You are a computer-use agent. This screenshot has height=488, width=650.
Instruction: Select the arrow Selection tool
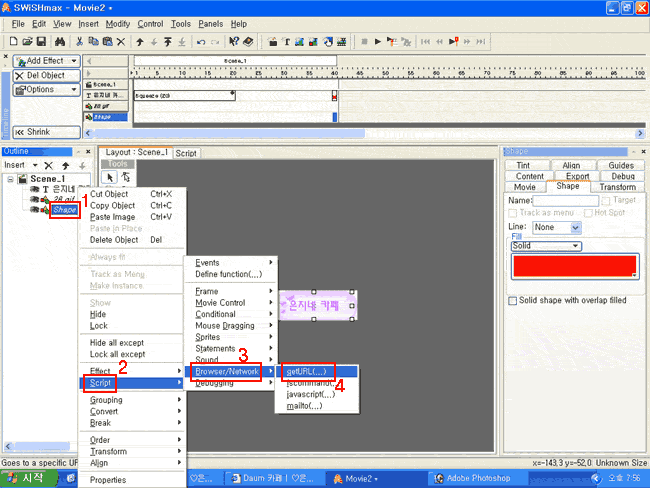pos(110,177)
